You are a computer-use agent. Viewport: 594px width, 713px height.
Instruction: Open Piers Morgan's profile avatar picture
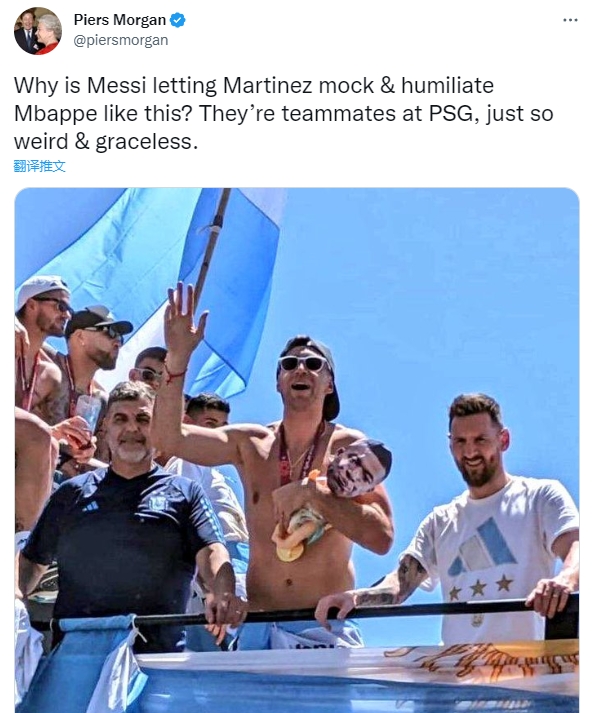(x=38, y=31)
